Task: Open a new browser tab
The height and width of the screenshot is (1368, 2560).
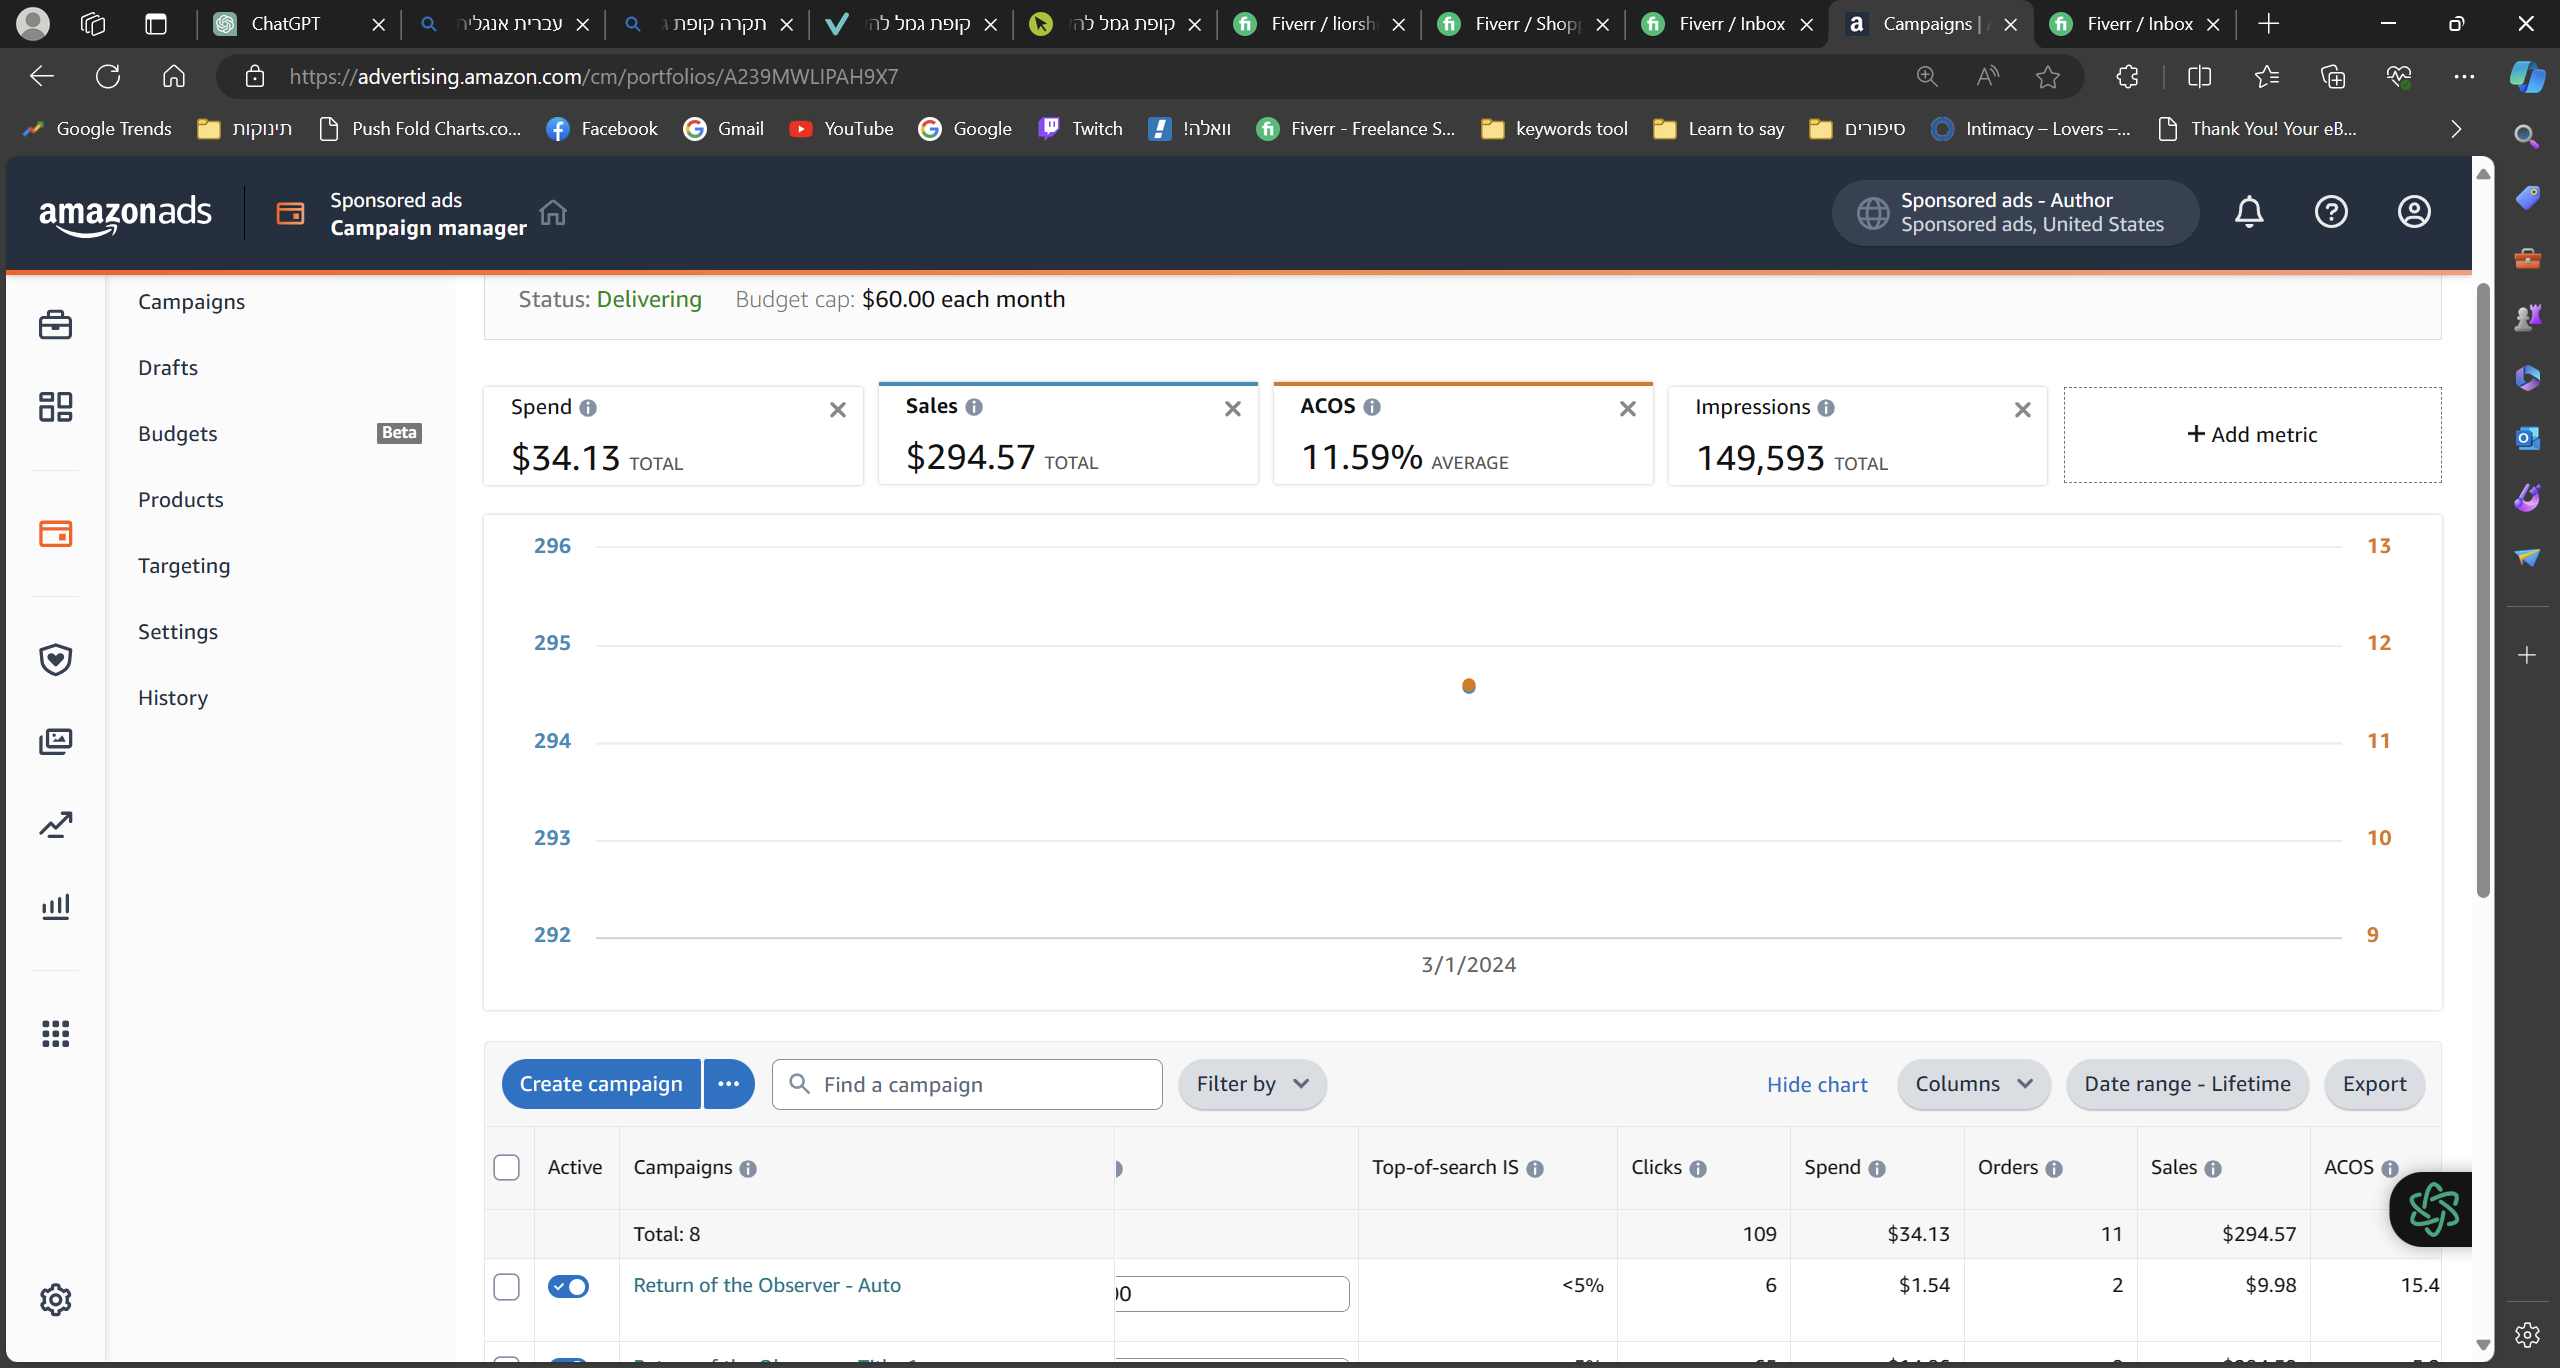Action: pyautogui.click(x=2268, y=24)
